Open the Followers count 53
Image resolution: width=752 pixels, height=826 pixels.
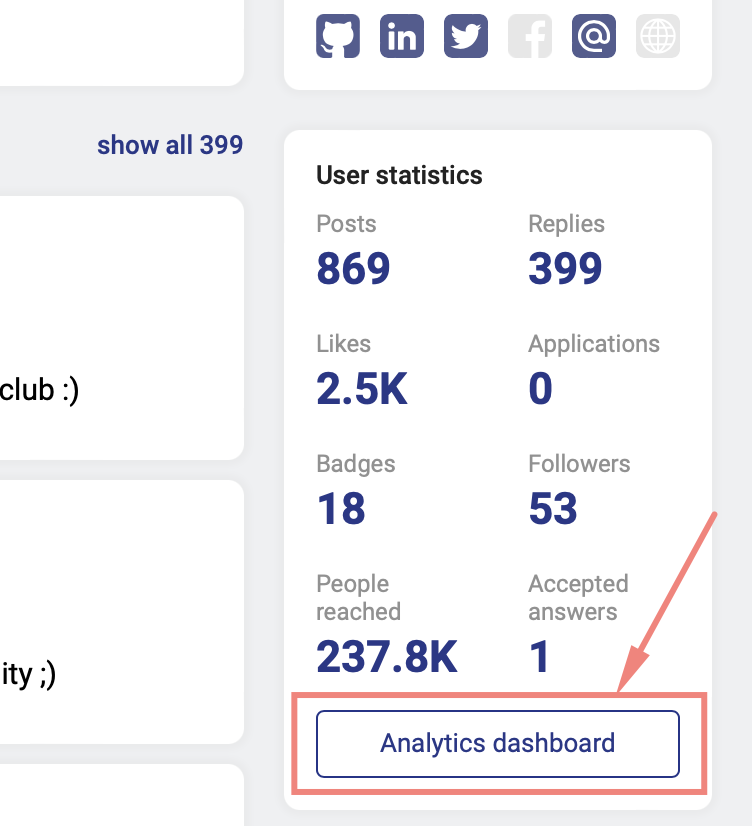click(553, 509)
